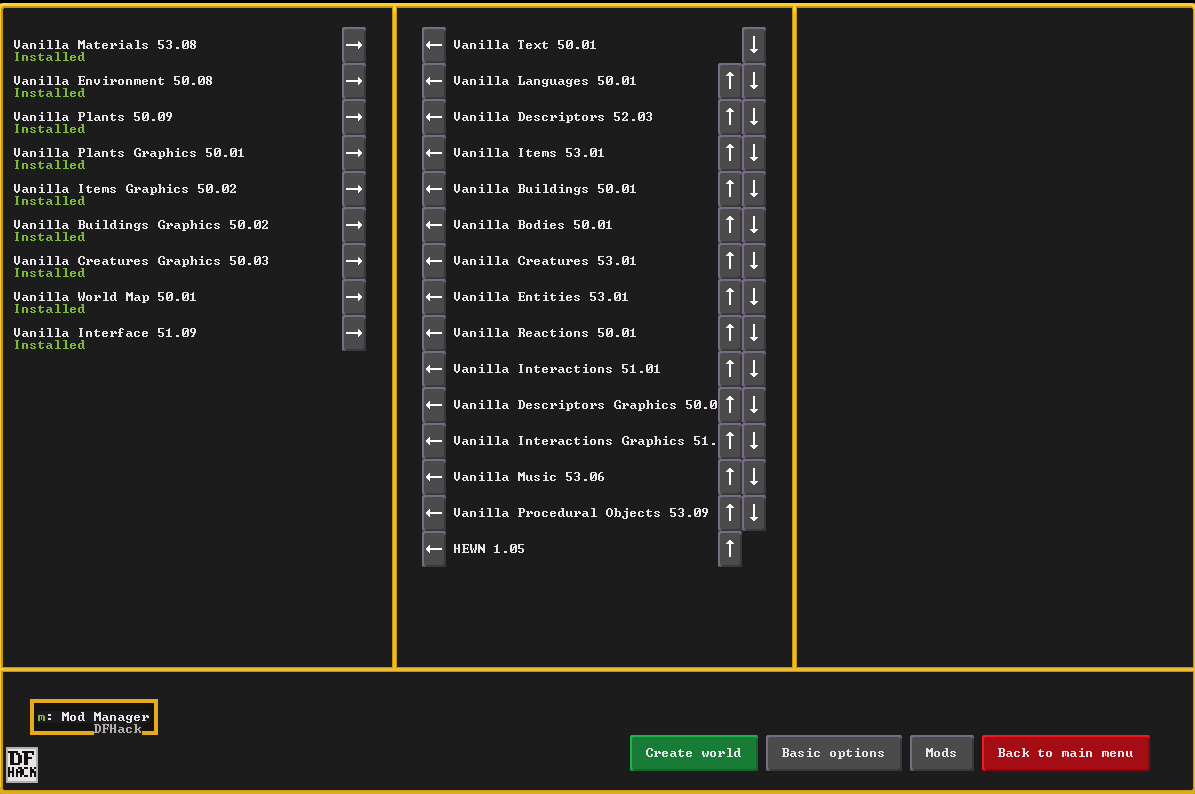
Task: Open the Mods button
Action: (x=941, y=753)
